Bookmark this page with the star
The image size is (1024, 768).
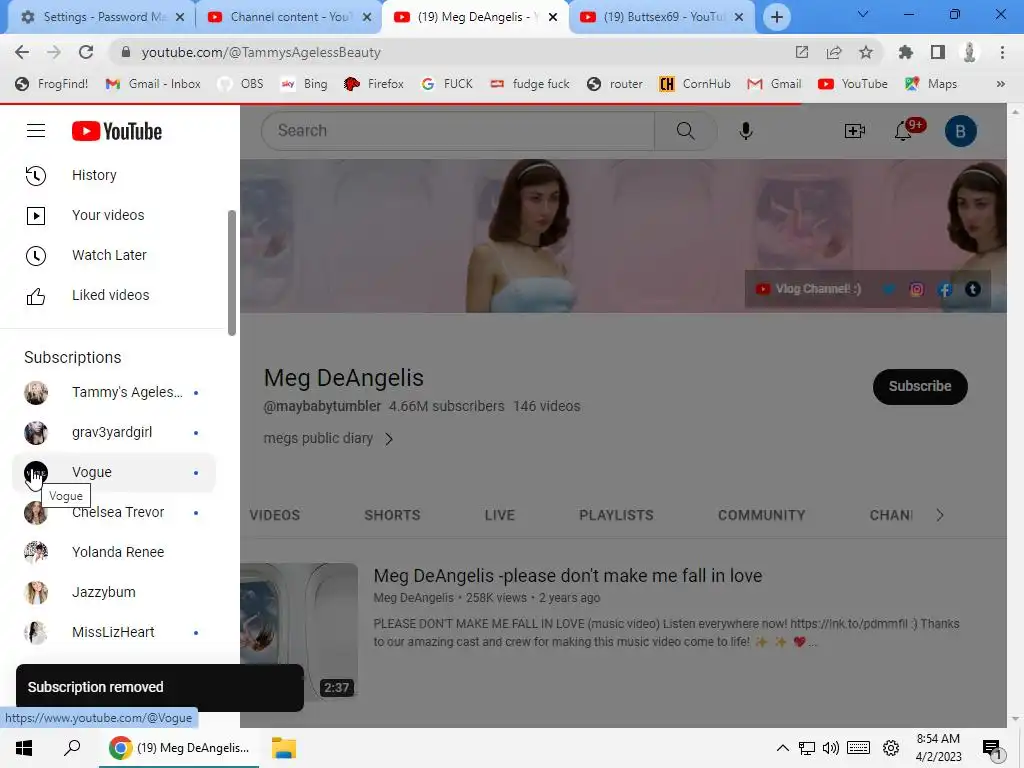click(865, 52)
